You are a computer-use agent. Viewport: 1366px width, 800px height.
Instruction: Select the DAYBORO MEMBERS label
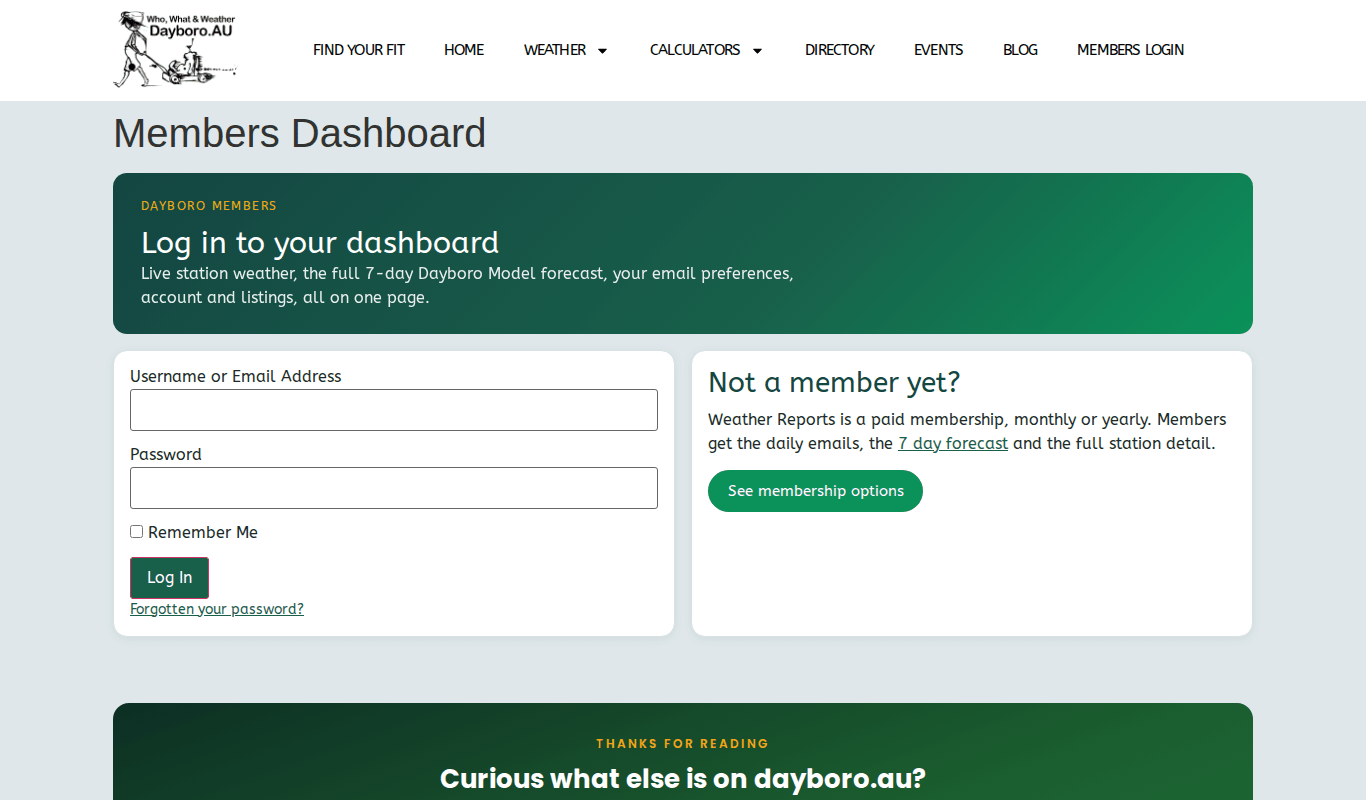[209, 206]
